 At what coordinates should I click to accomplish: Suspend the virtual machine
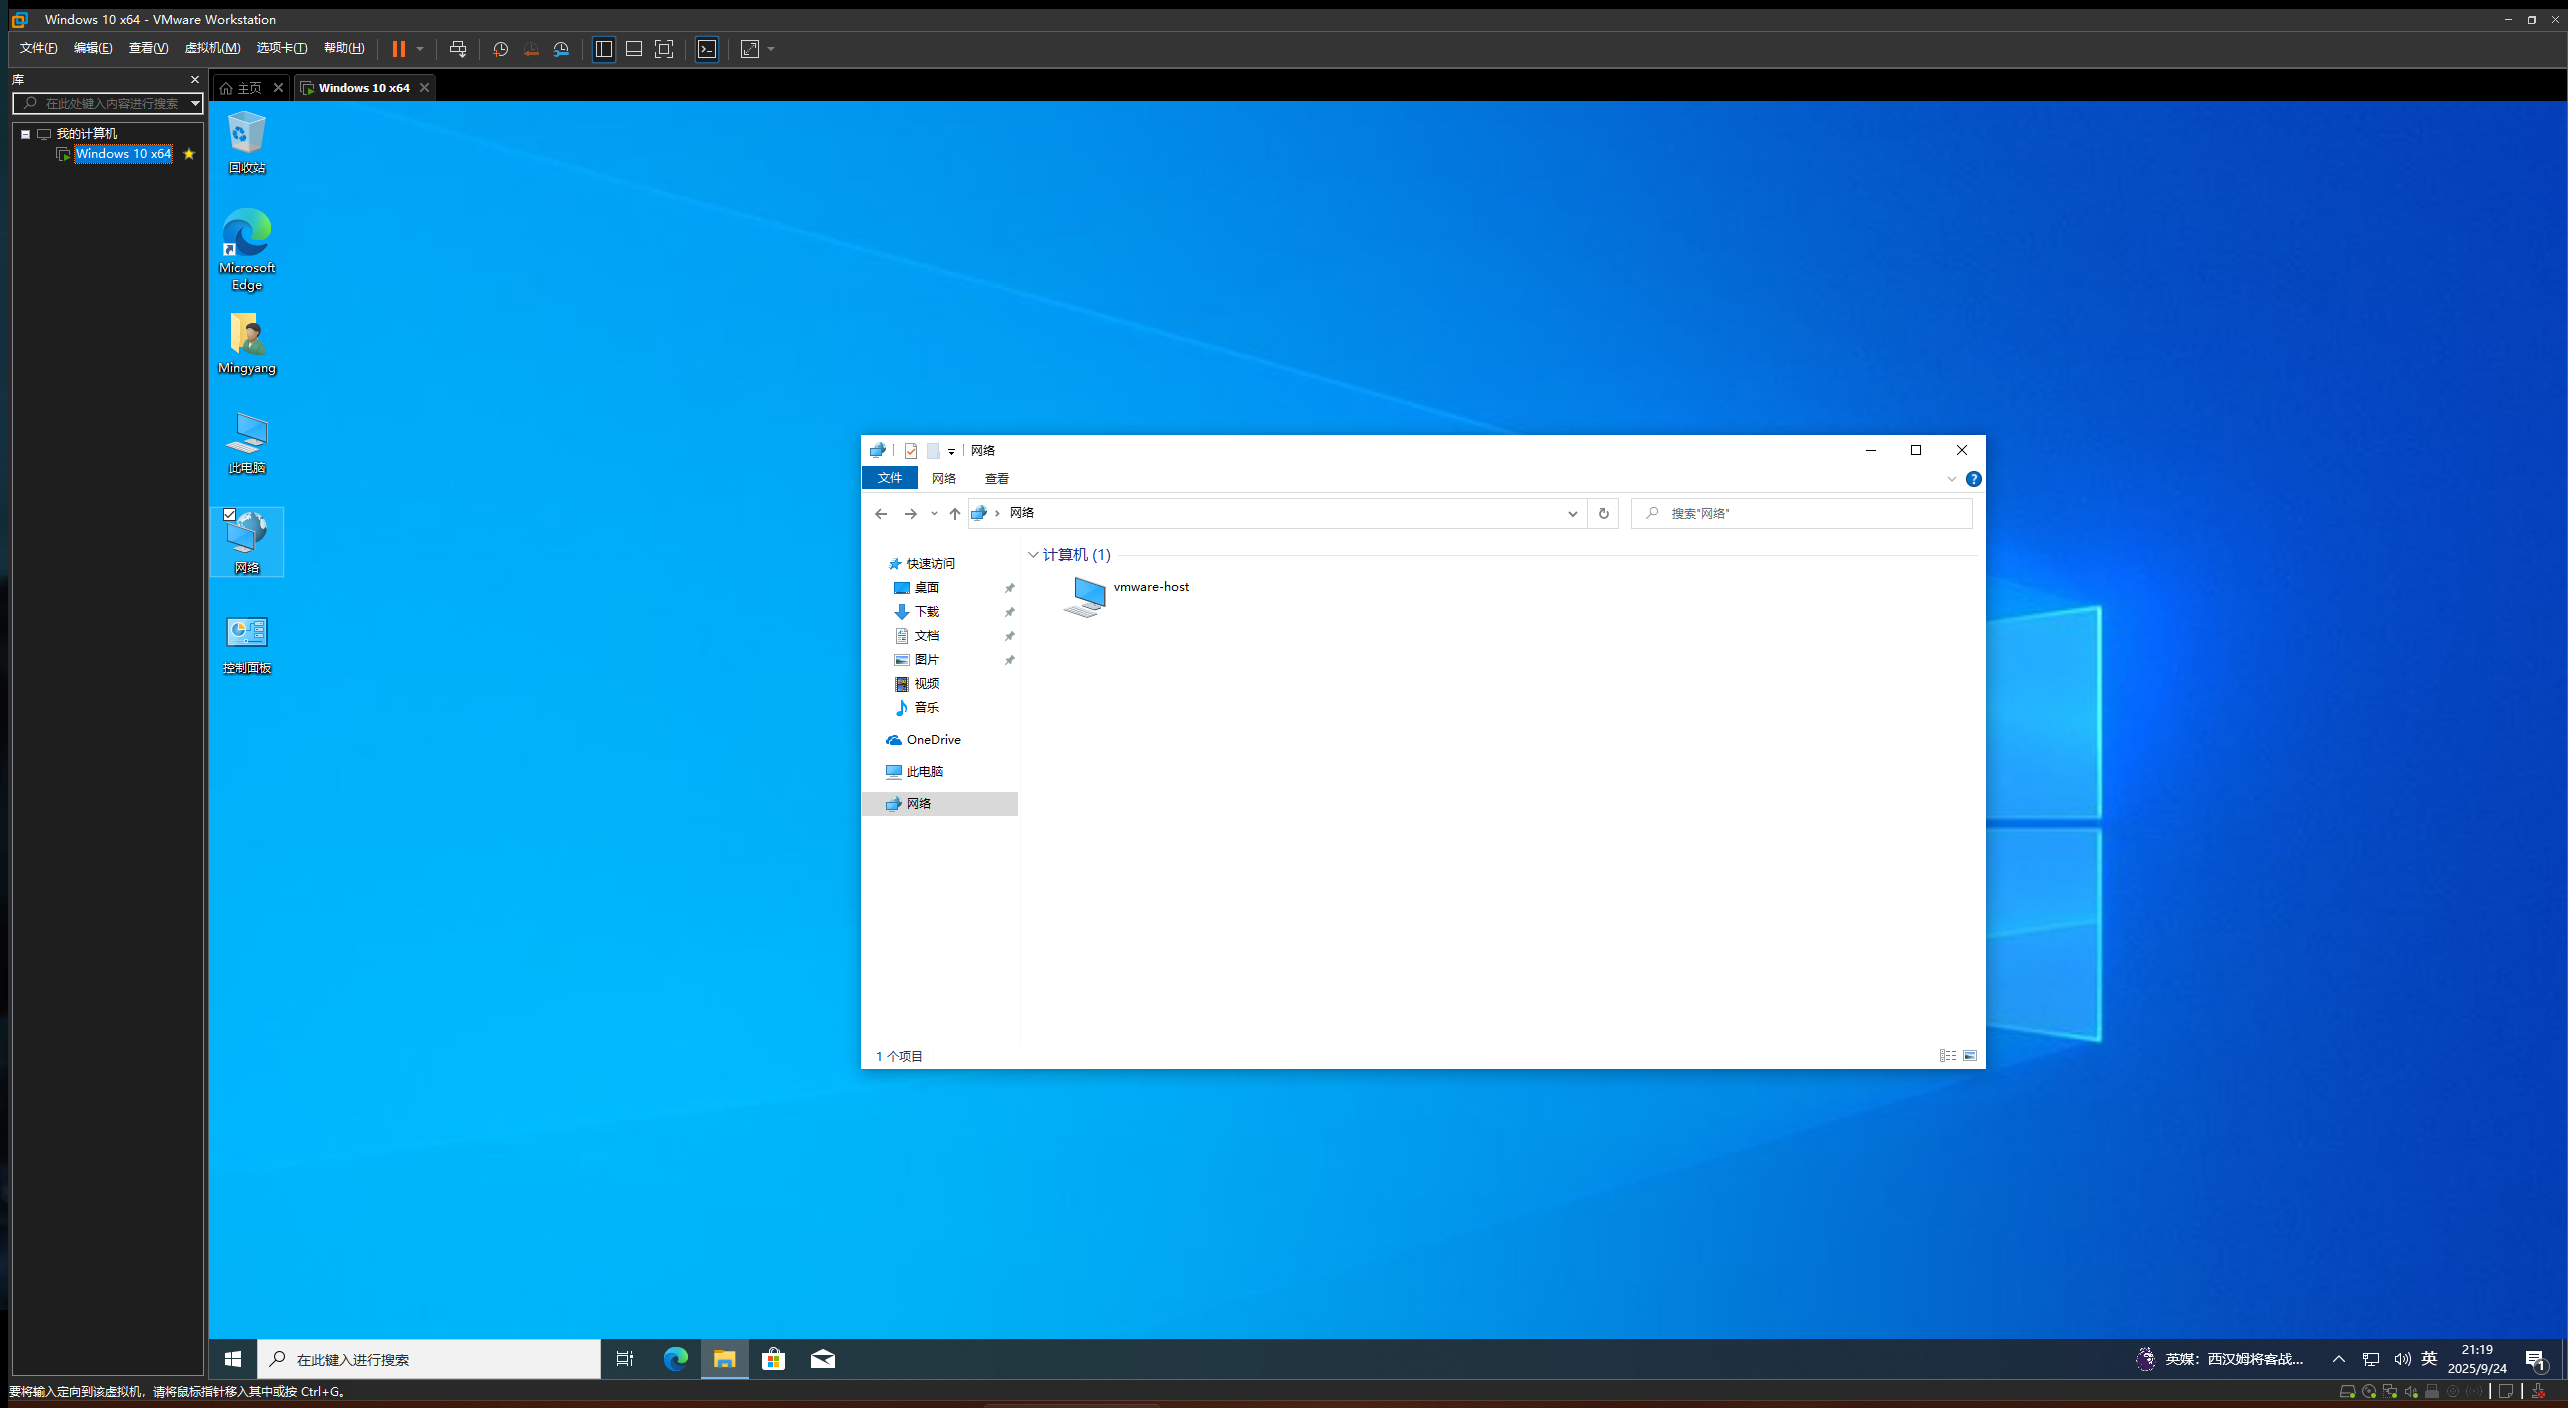(398, 49)
